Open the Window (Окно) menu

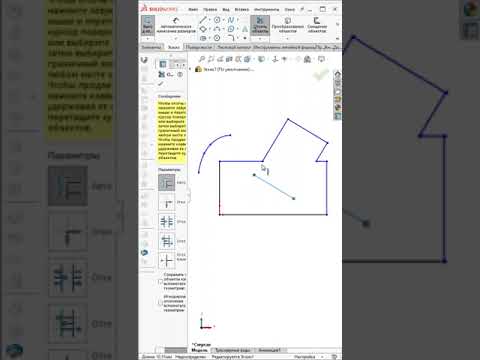click(289, 9)
